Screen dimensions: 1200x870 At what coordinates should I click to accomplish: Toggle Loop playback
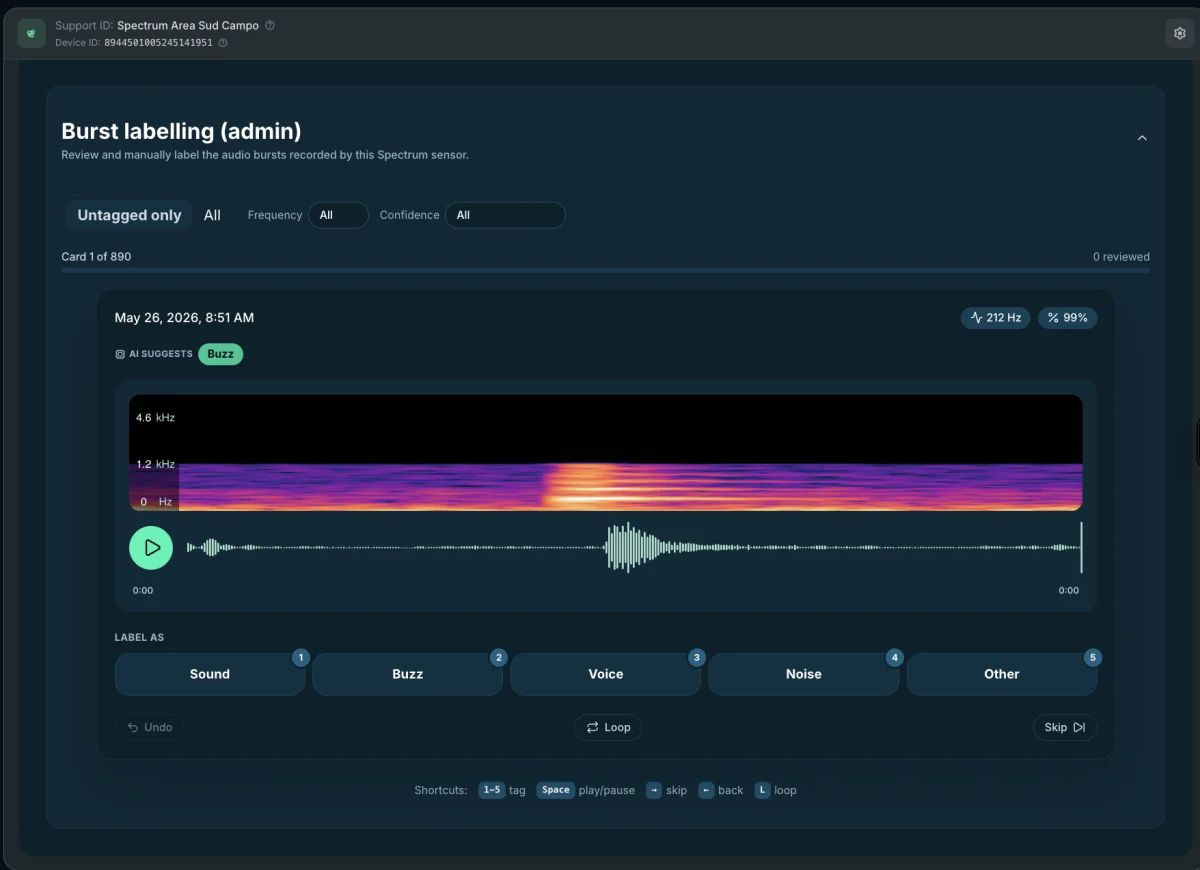tap(608, 727)
